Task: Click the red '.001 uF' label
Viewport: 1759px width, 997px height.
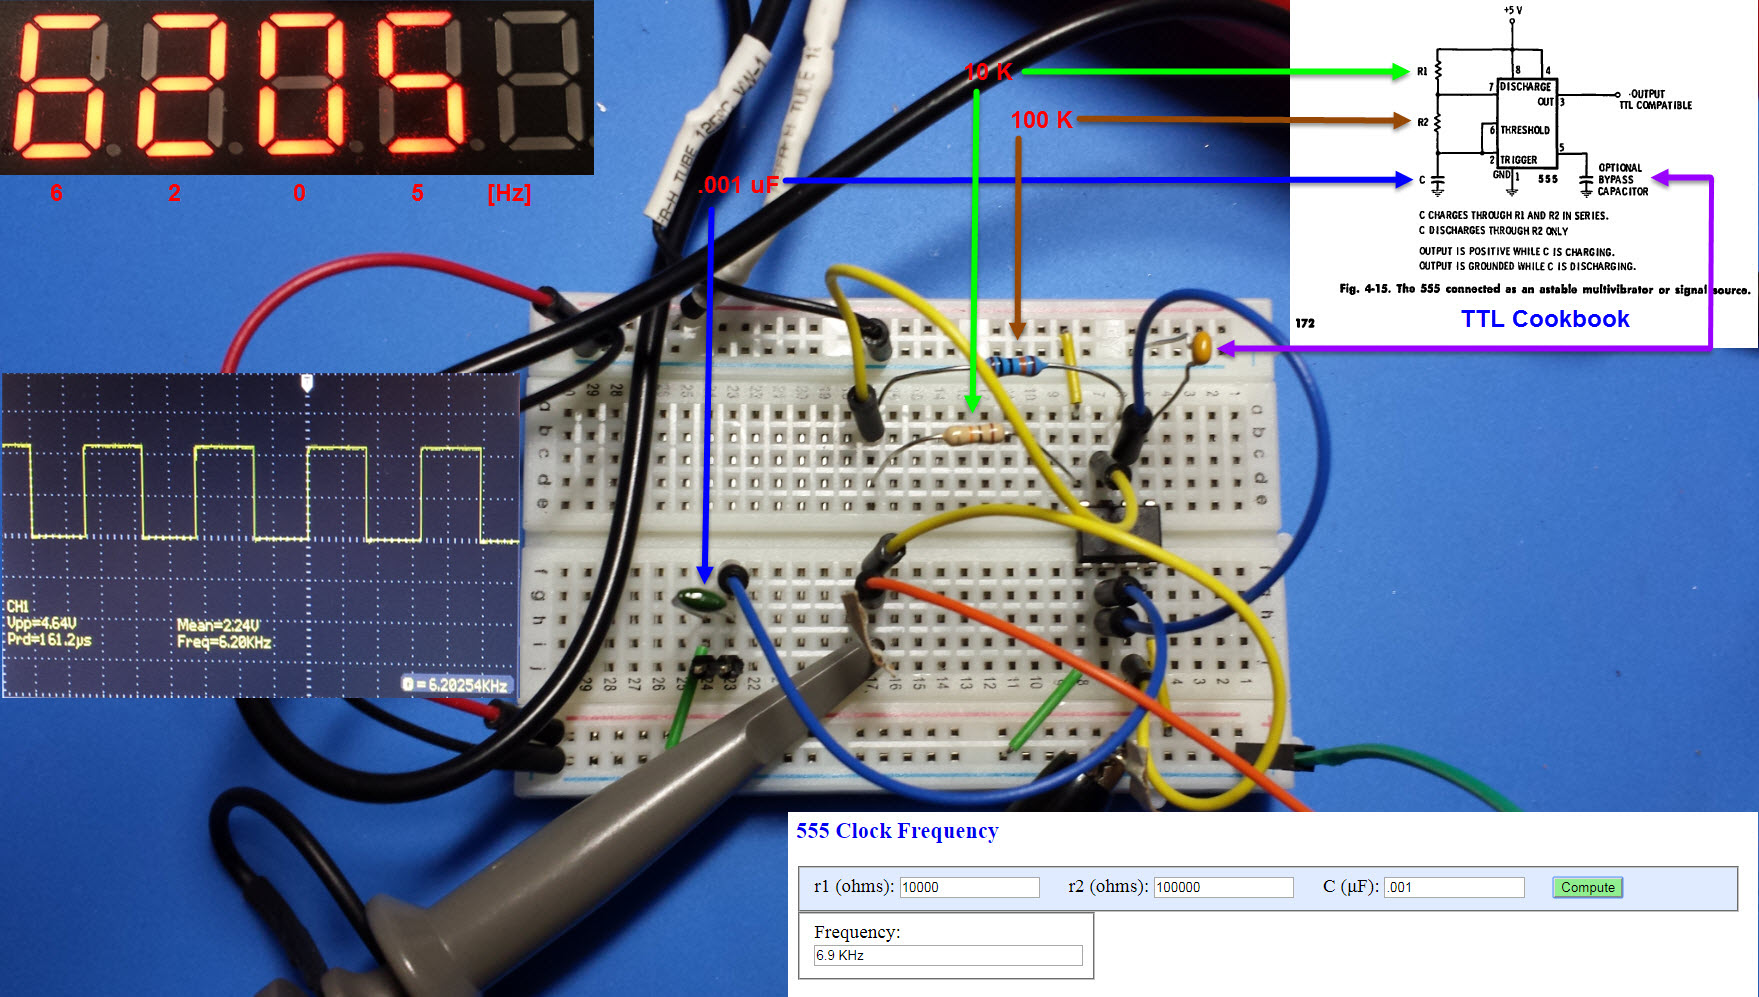Action: tap(738, 185)
